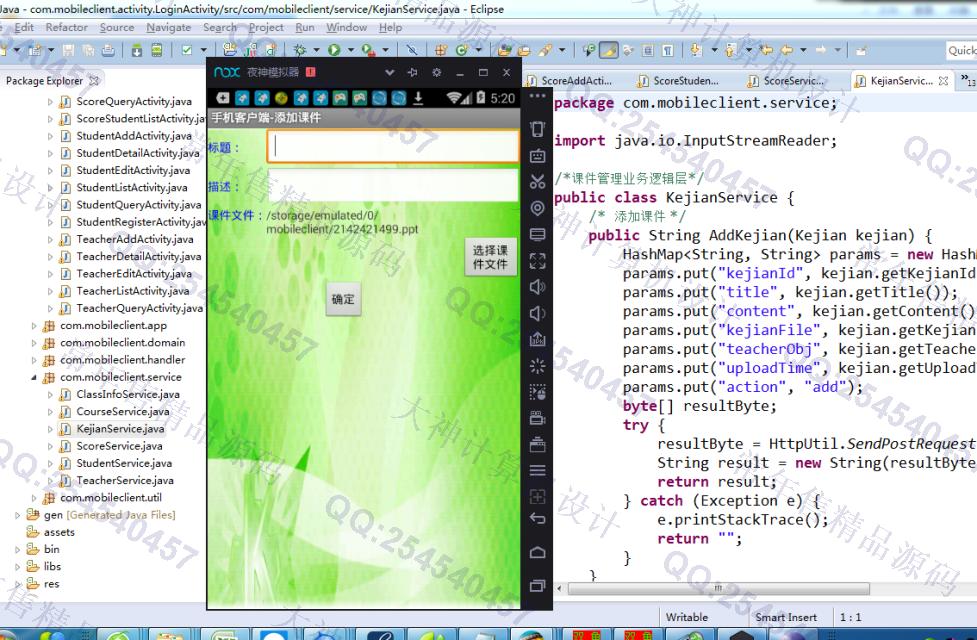Image resolution: width=977 pixels, height=640 pixels.
Task: Click the Debug bug icon
Action: point(300,50)
